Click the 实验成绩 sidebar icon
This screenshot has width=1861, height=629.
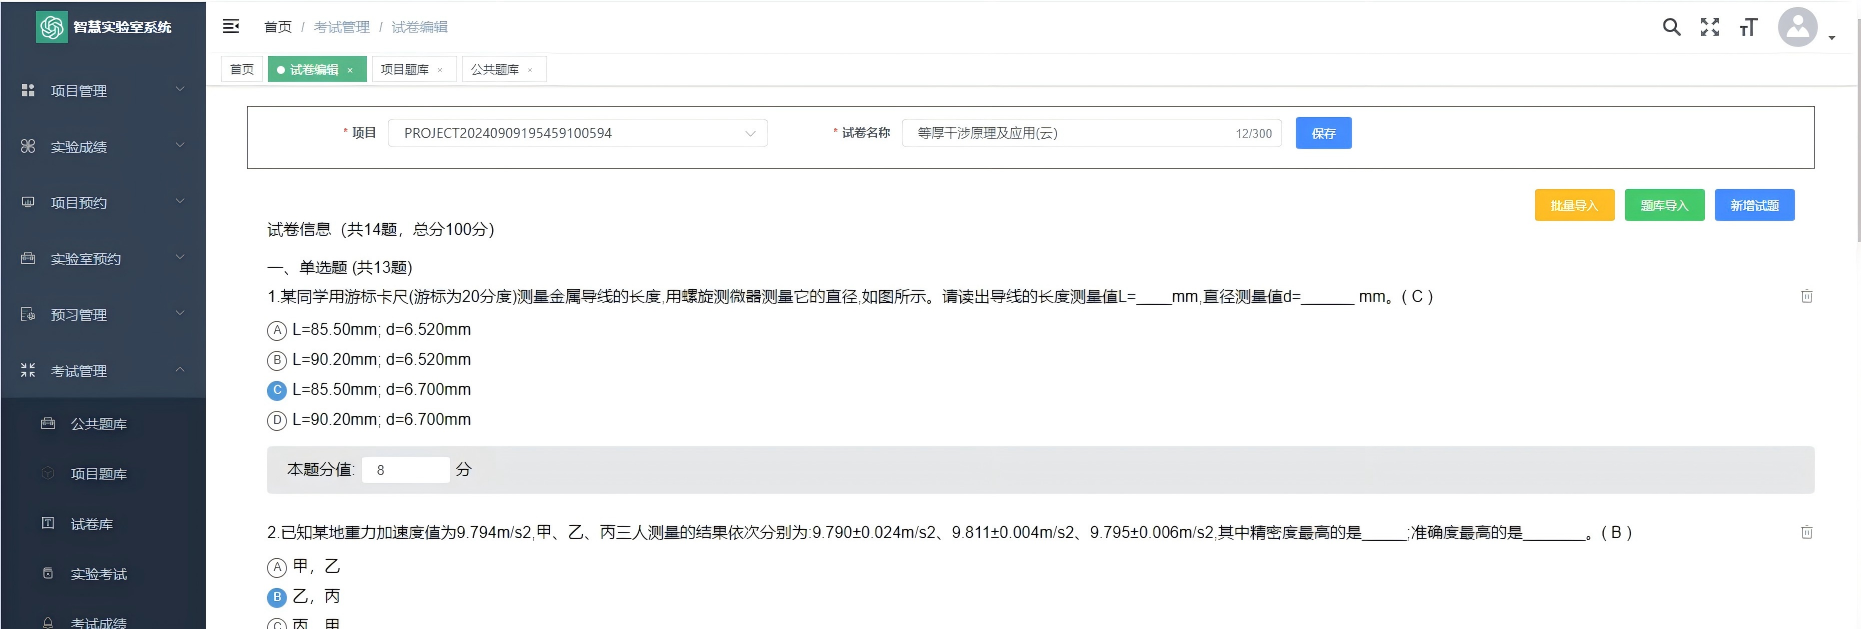[28, 146]
